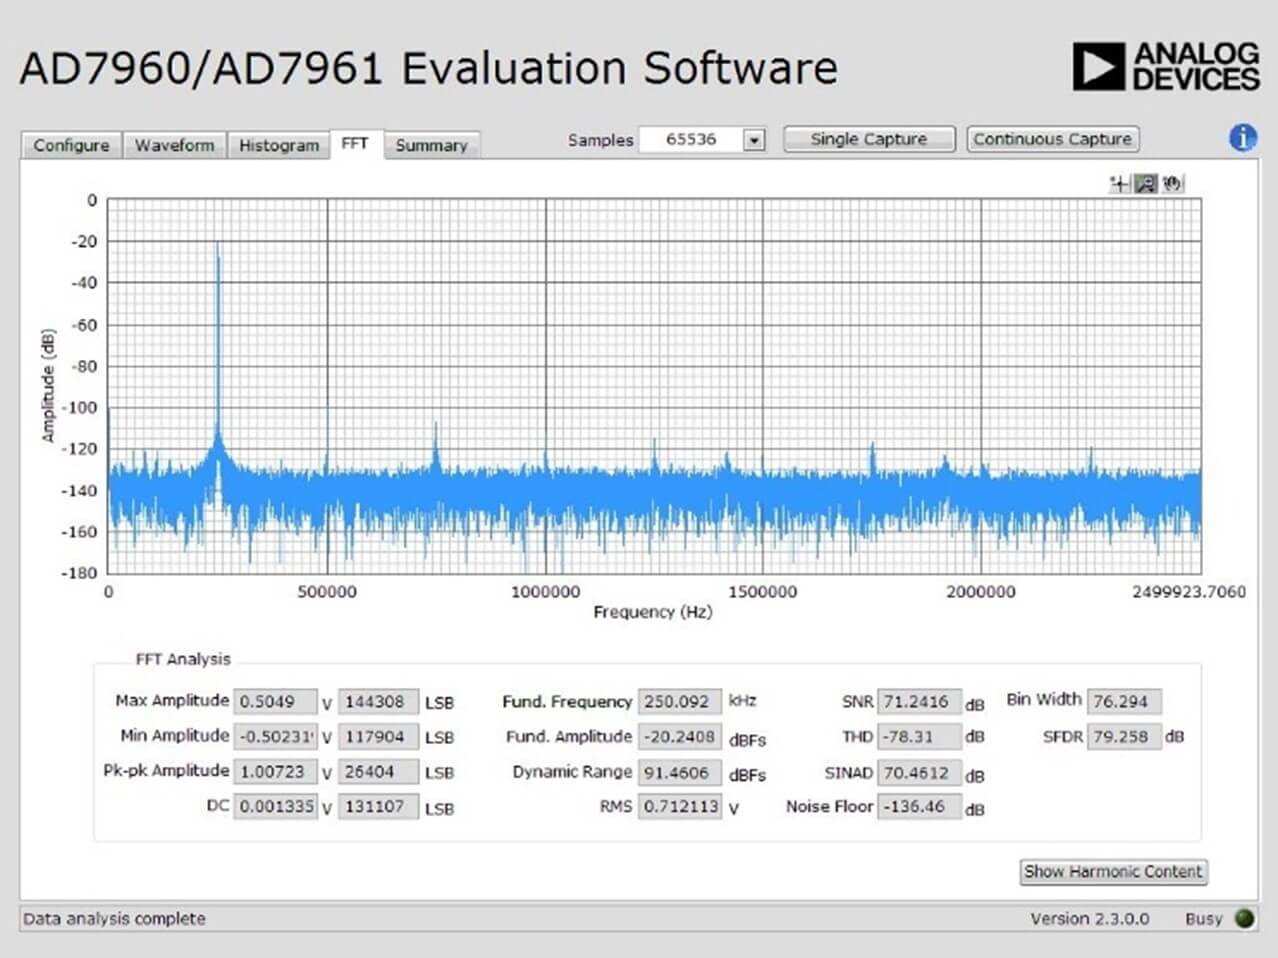Open the blue info help icon
This screenshot has width=1278, height=958.
pyautogui.click(x=1243, y=138)
